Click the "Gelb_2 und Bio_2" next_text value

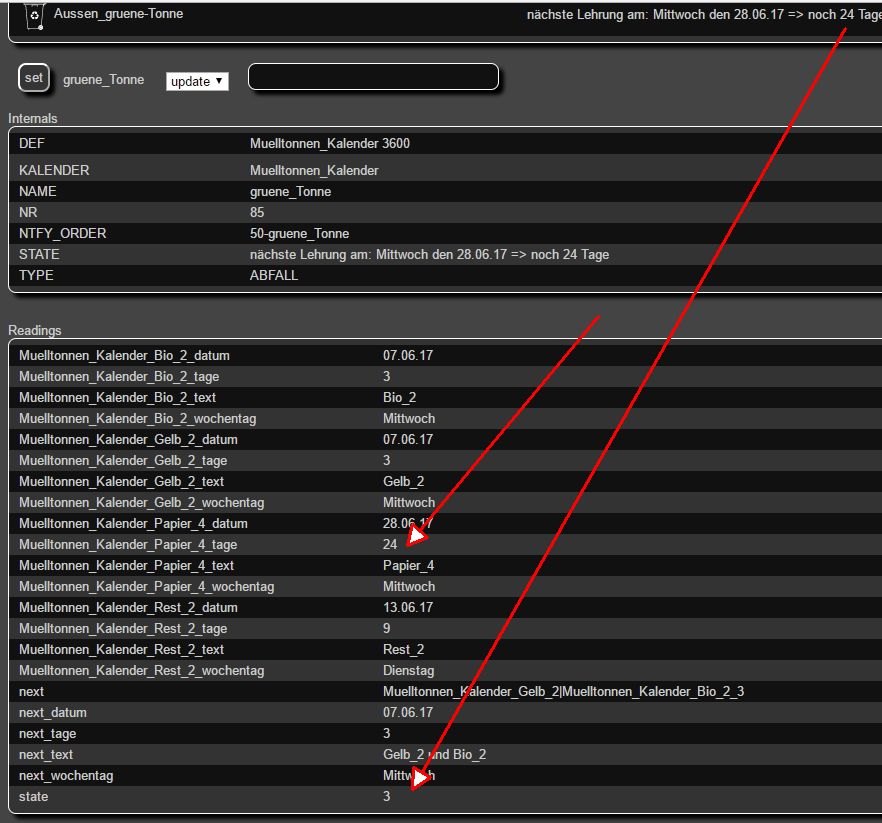434,755
